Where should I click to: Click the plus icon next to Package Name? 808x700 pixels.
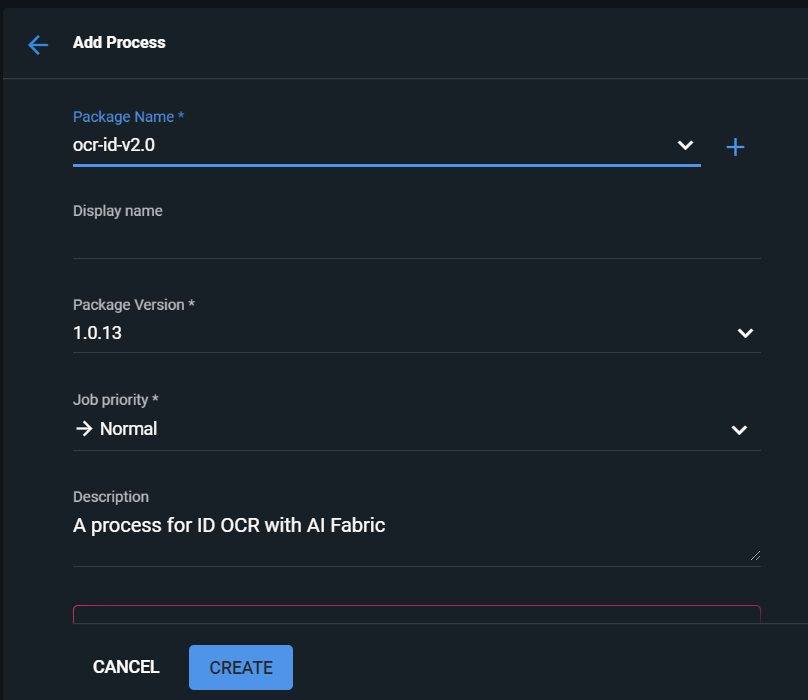(735, 147)
